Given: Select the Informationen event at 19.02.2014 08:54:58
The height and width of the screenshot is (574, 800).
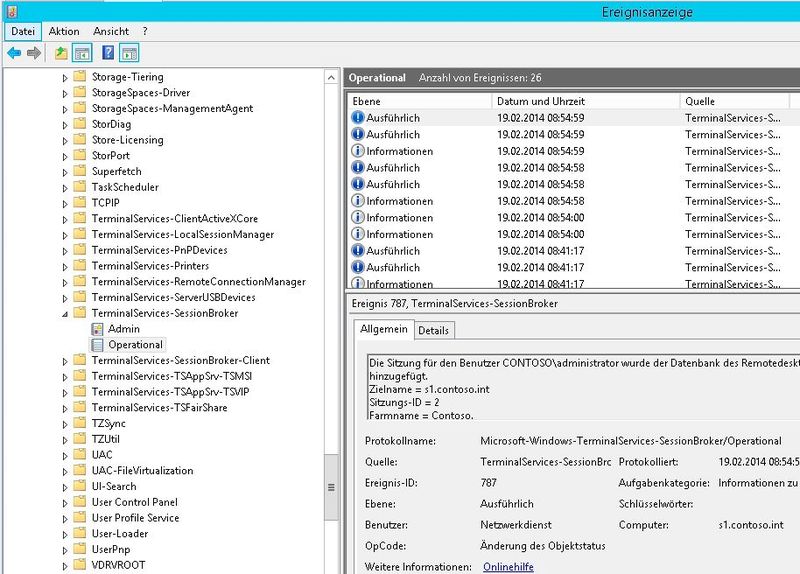Looking at the screenshot, I should [x=571, y=201].
